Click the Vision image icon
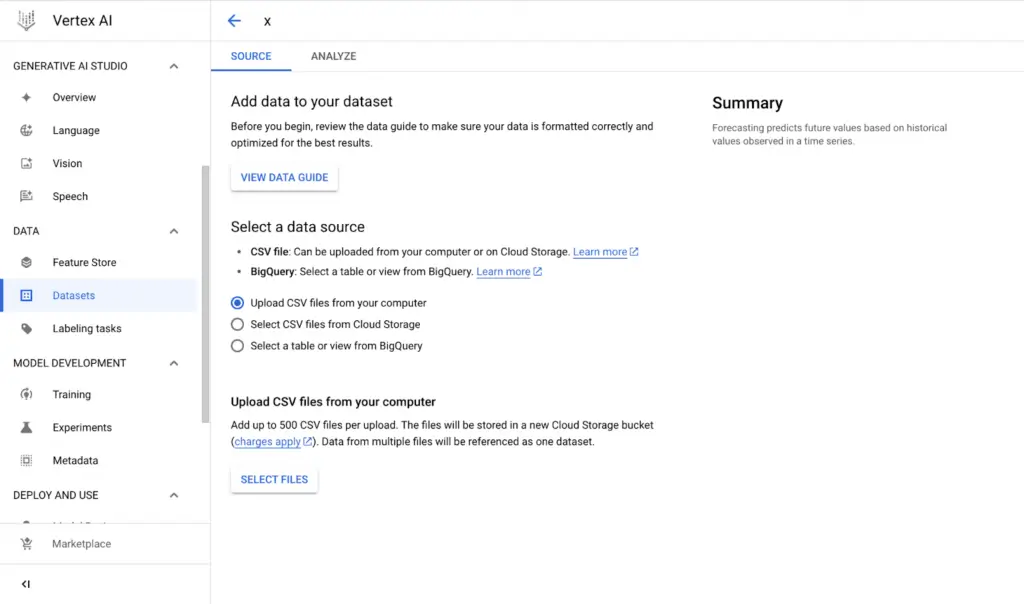 (26, 163)
